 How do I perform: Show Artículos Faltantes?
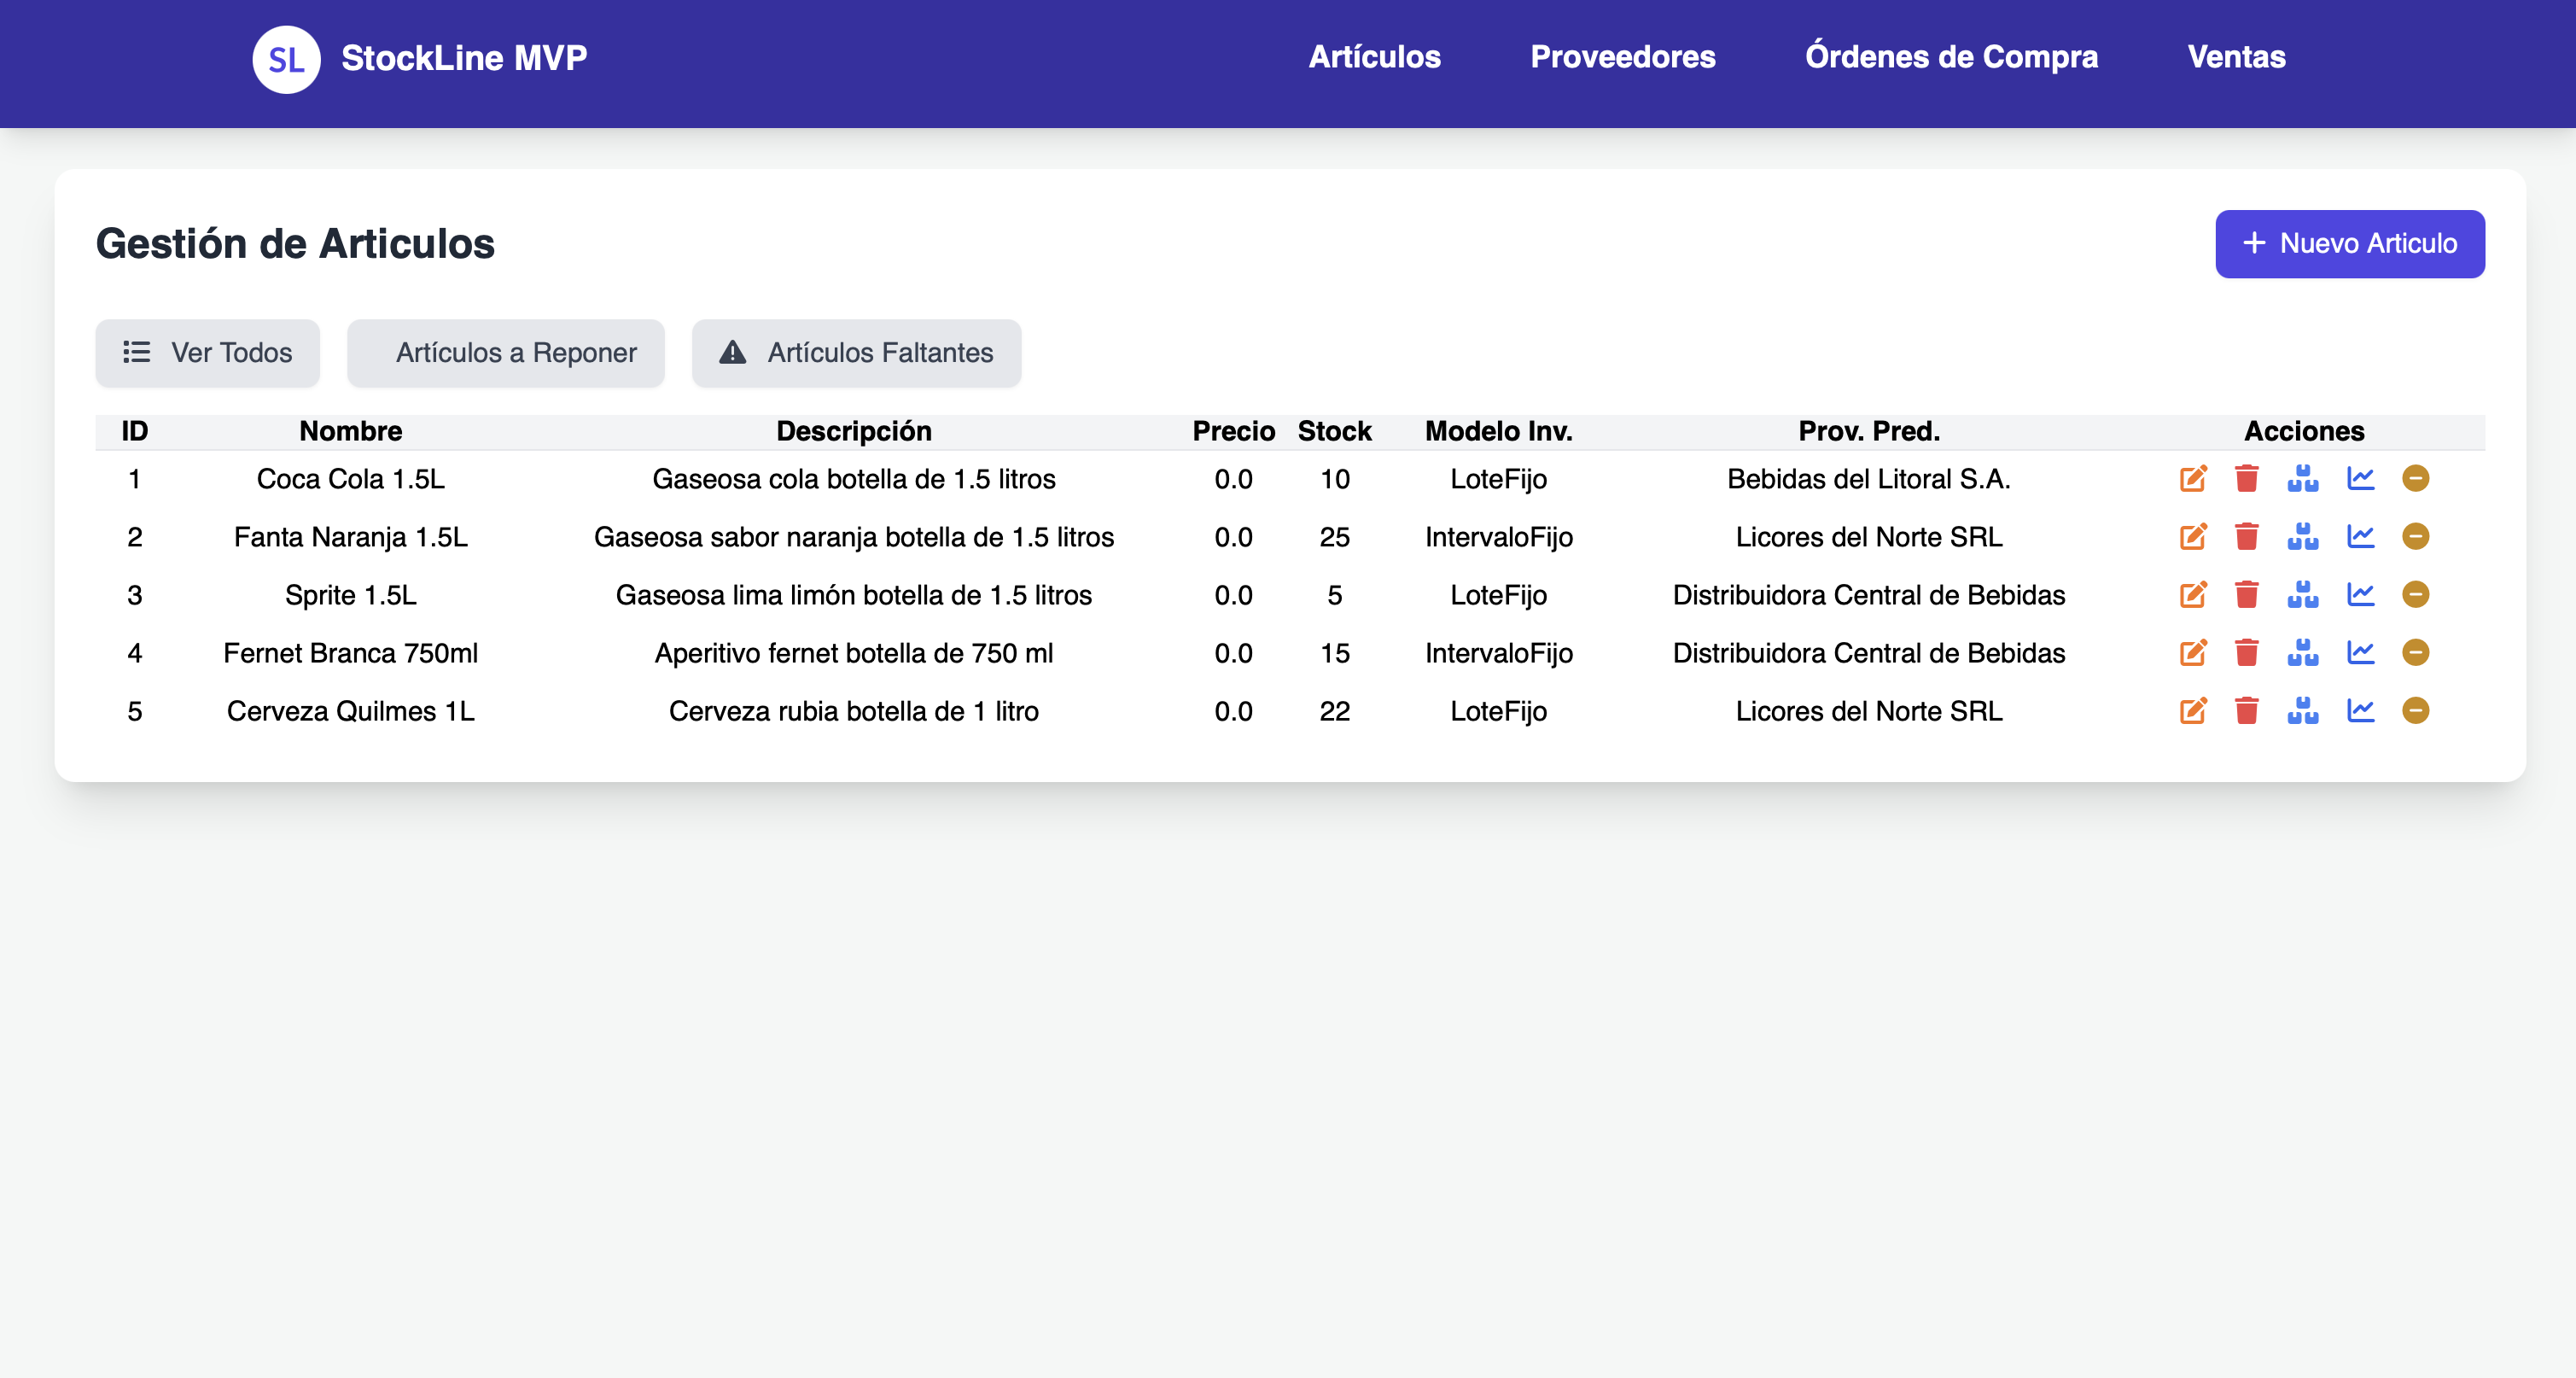pyautogui.click(x=856, y=352)
